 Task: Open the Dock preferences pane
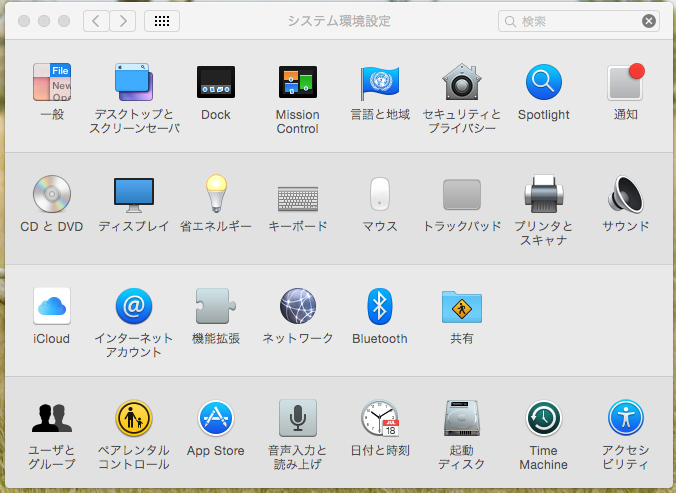(x=216, y=82)
